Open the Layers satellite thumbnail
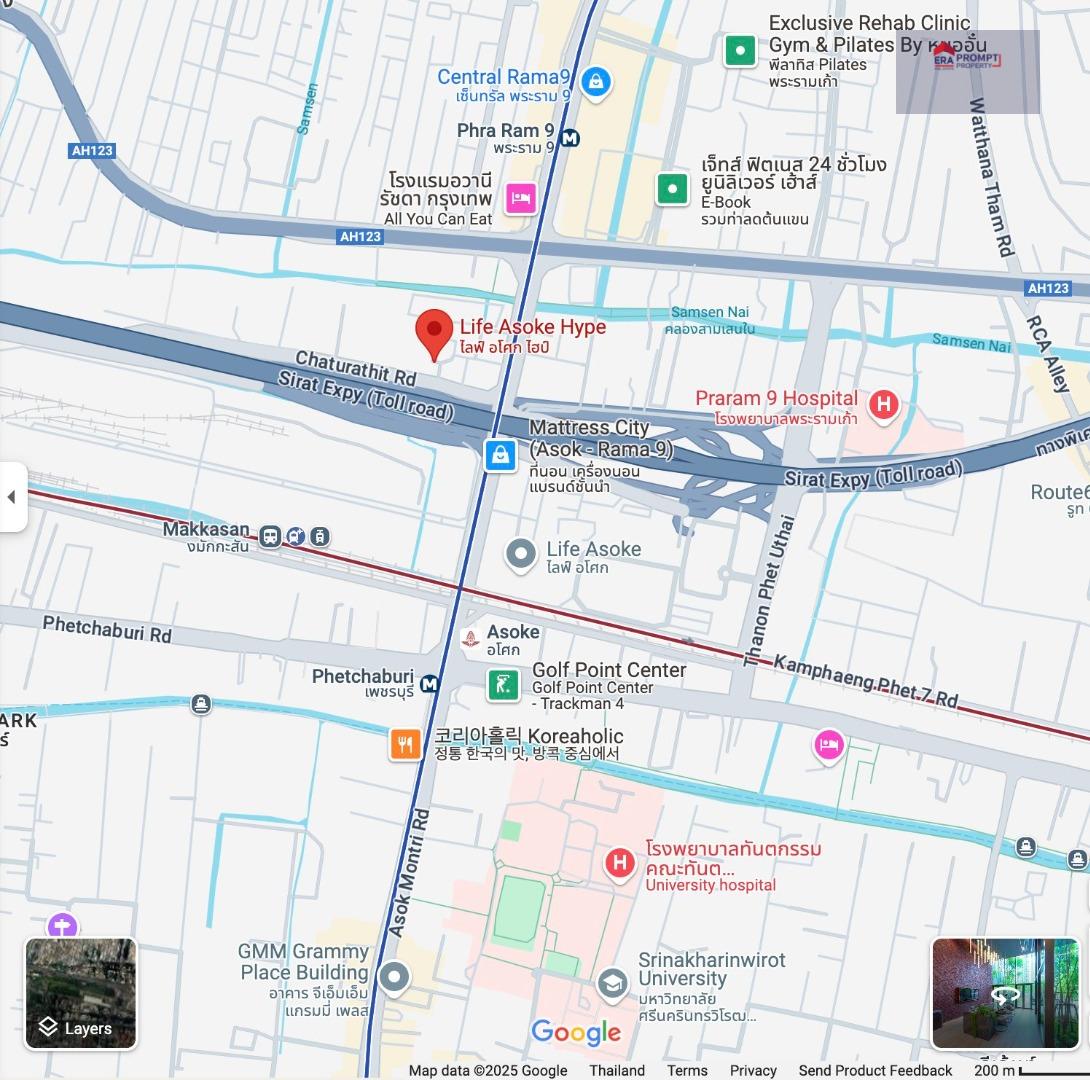1090x1080 pixels. (x=81, y=993)
